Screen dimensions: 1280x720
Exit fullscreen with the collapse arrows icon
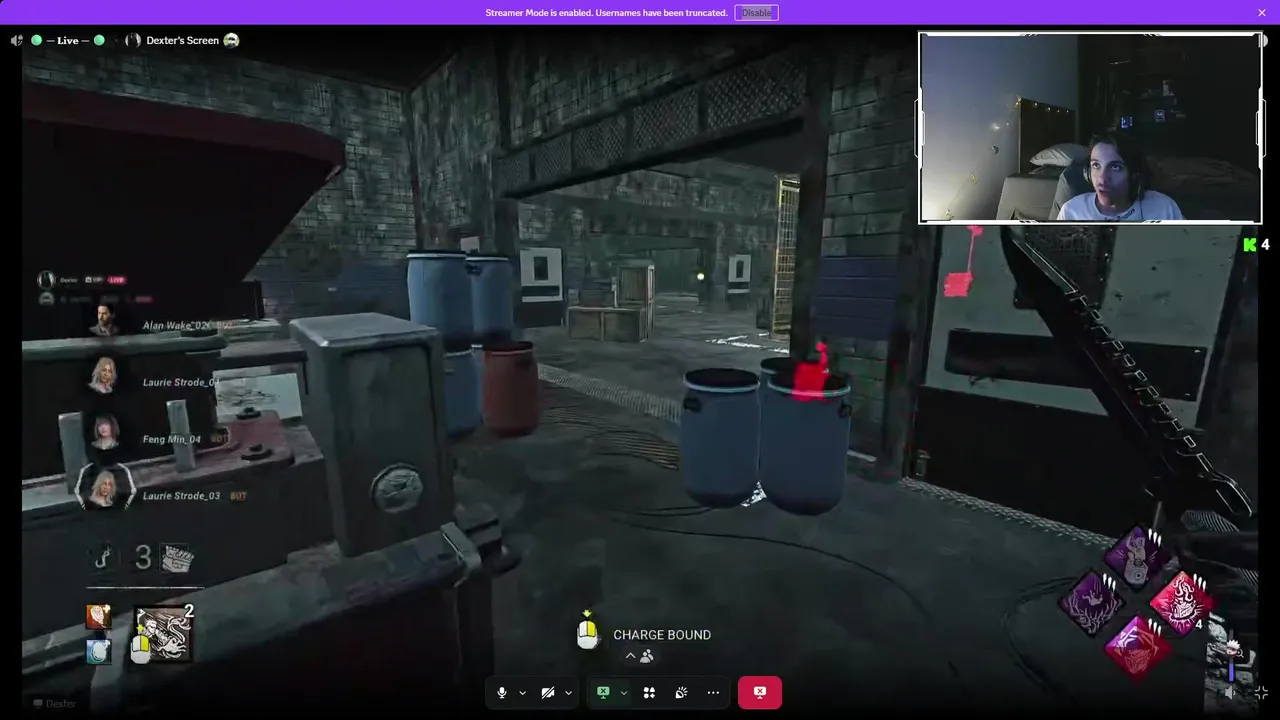coord(1262,692)
